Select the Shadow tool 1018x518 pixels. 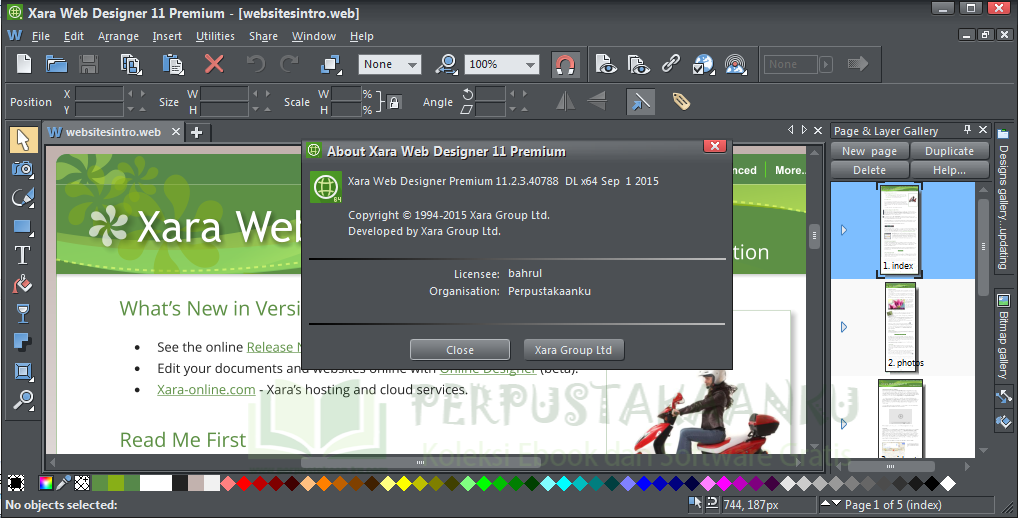coord(23,342)
